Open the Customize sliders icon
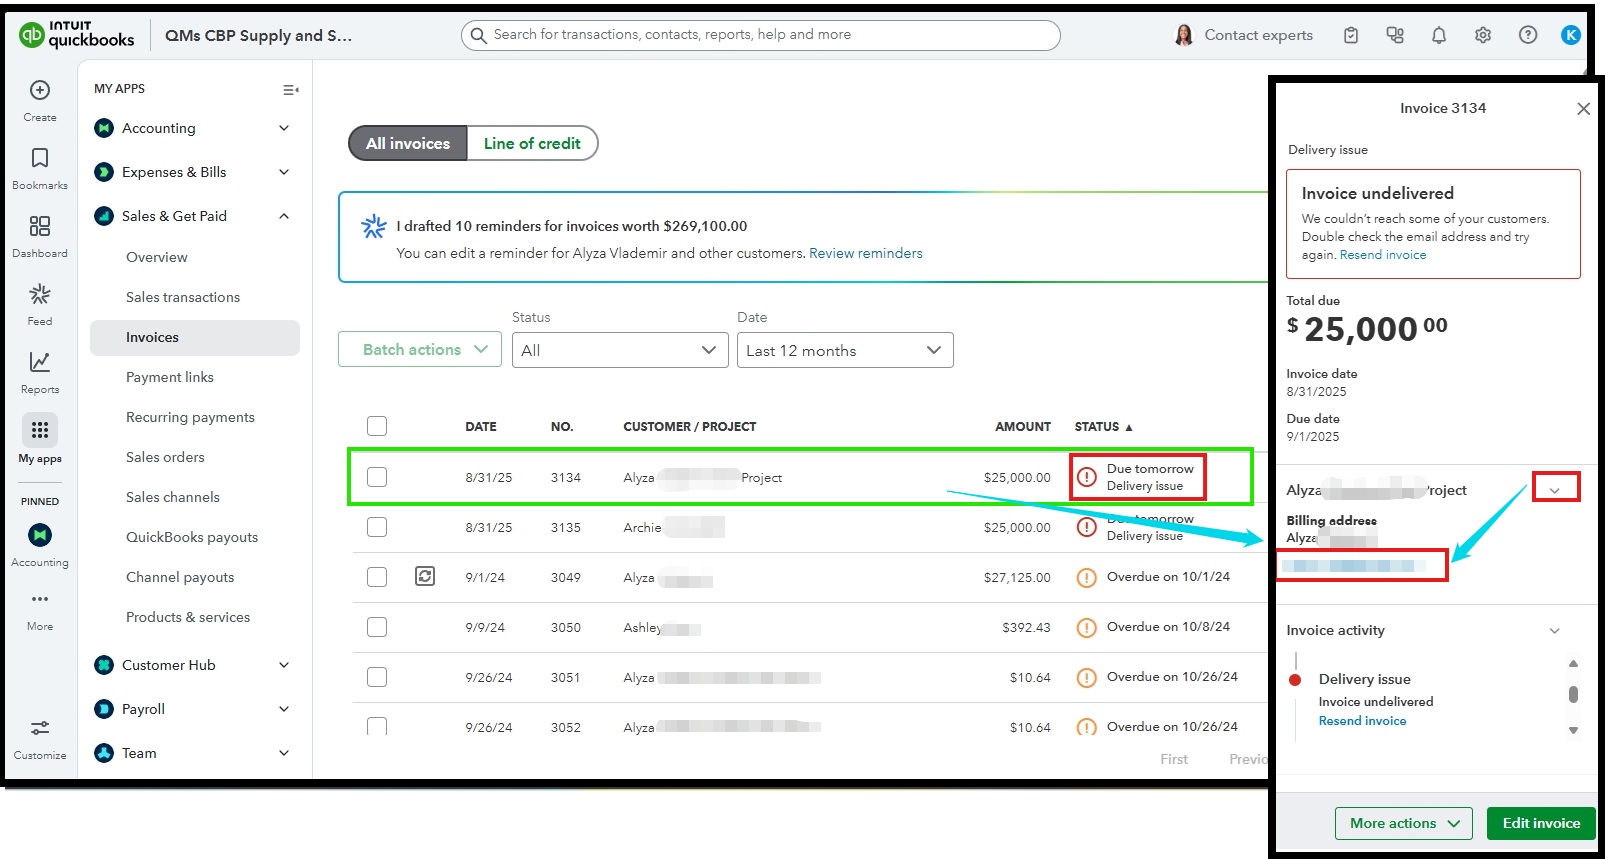 tap(40, 728)
